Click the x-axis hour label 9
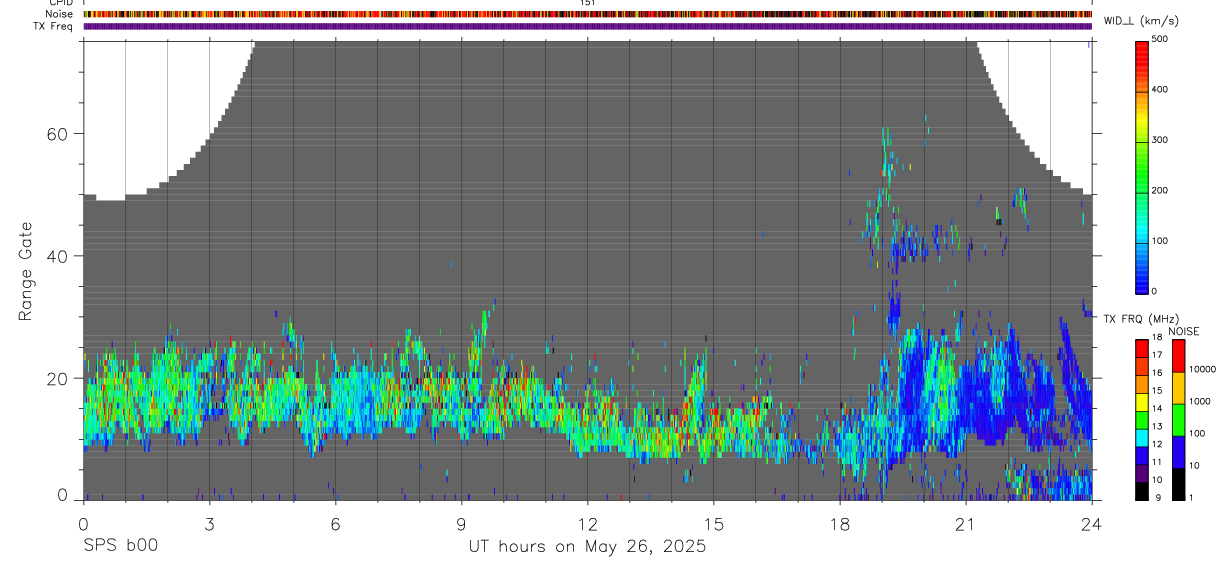The image size is (1228, 567). point(461,523)
